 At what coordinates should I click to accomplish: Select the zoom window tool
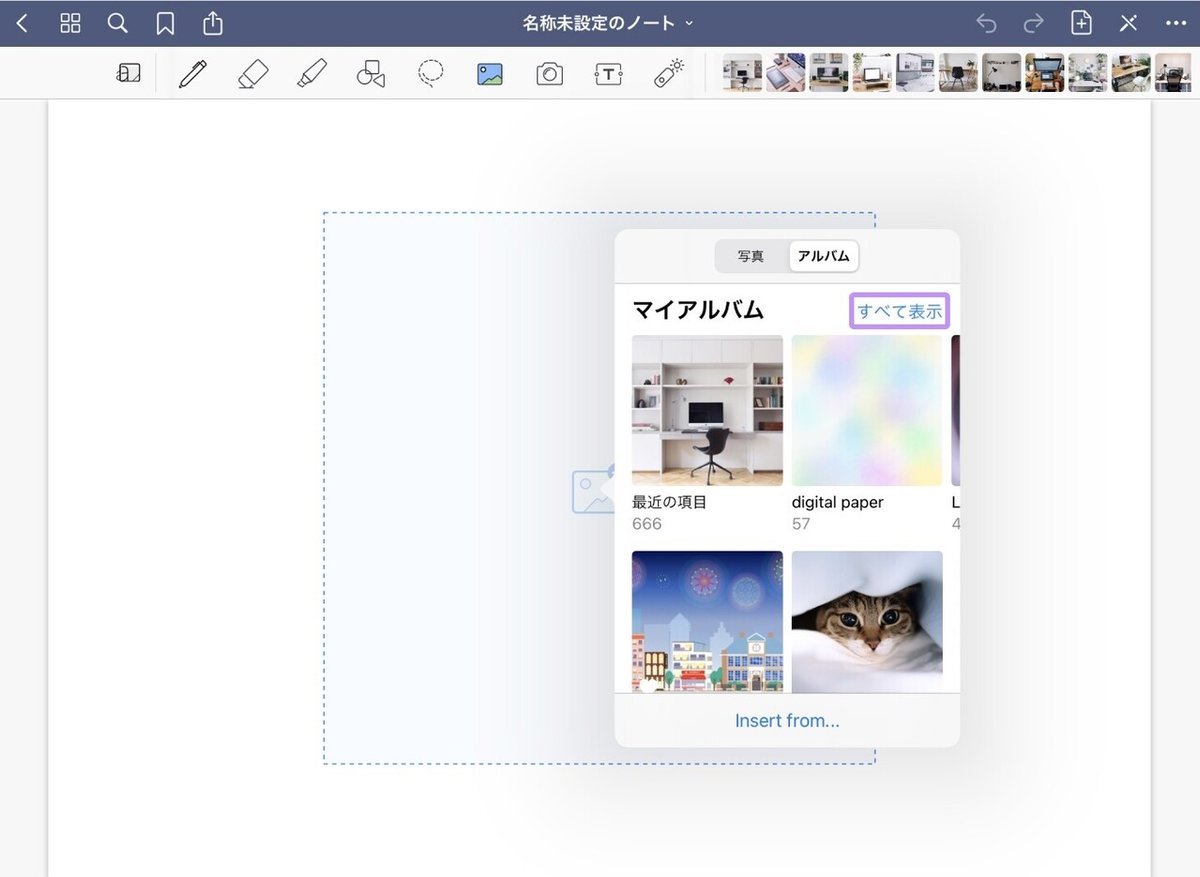pos(129,73)
